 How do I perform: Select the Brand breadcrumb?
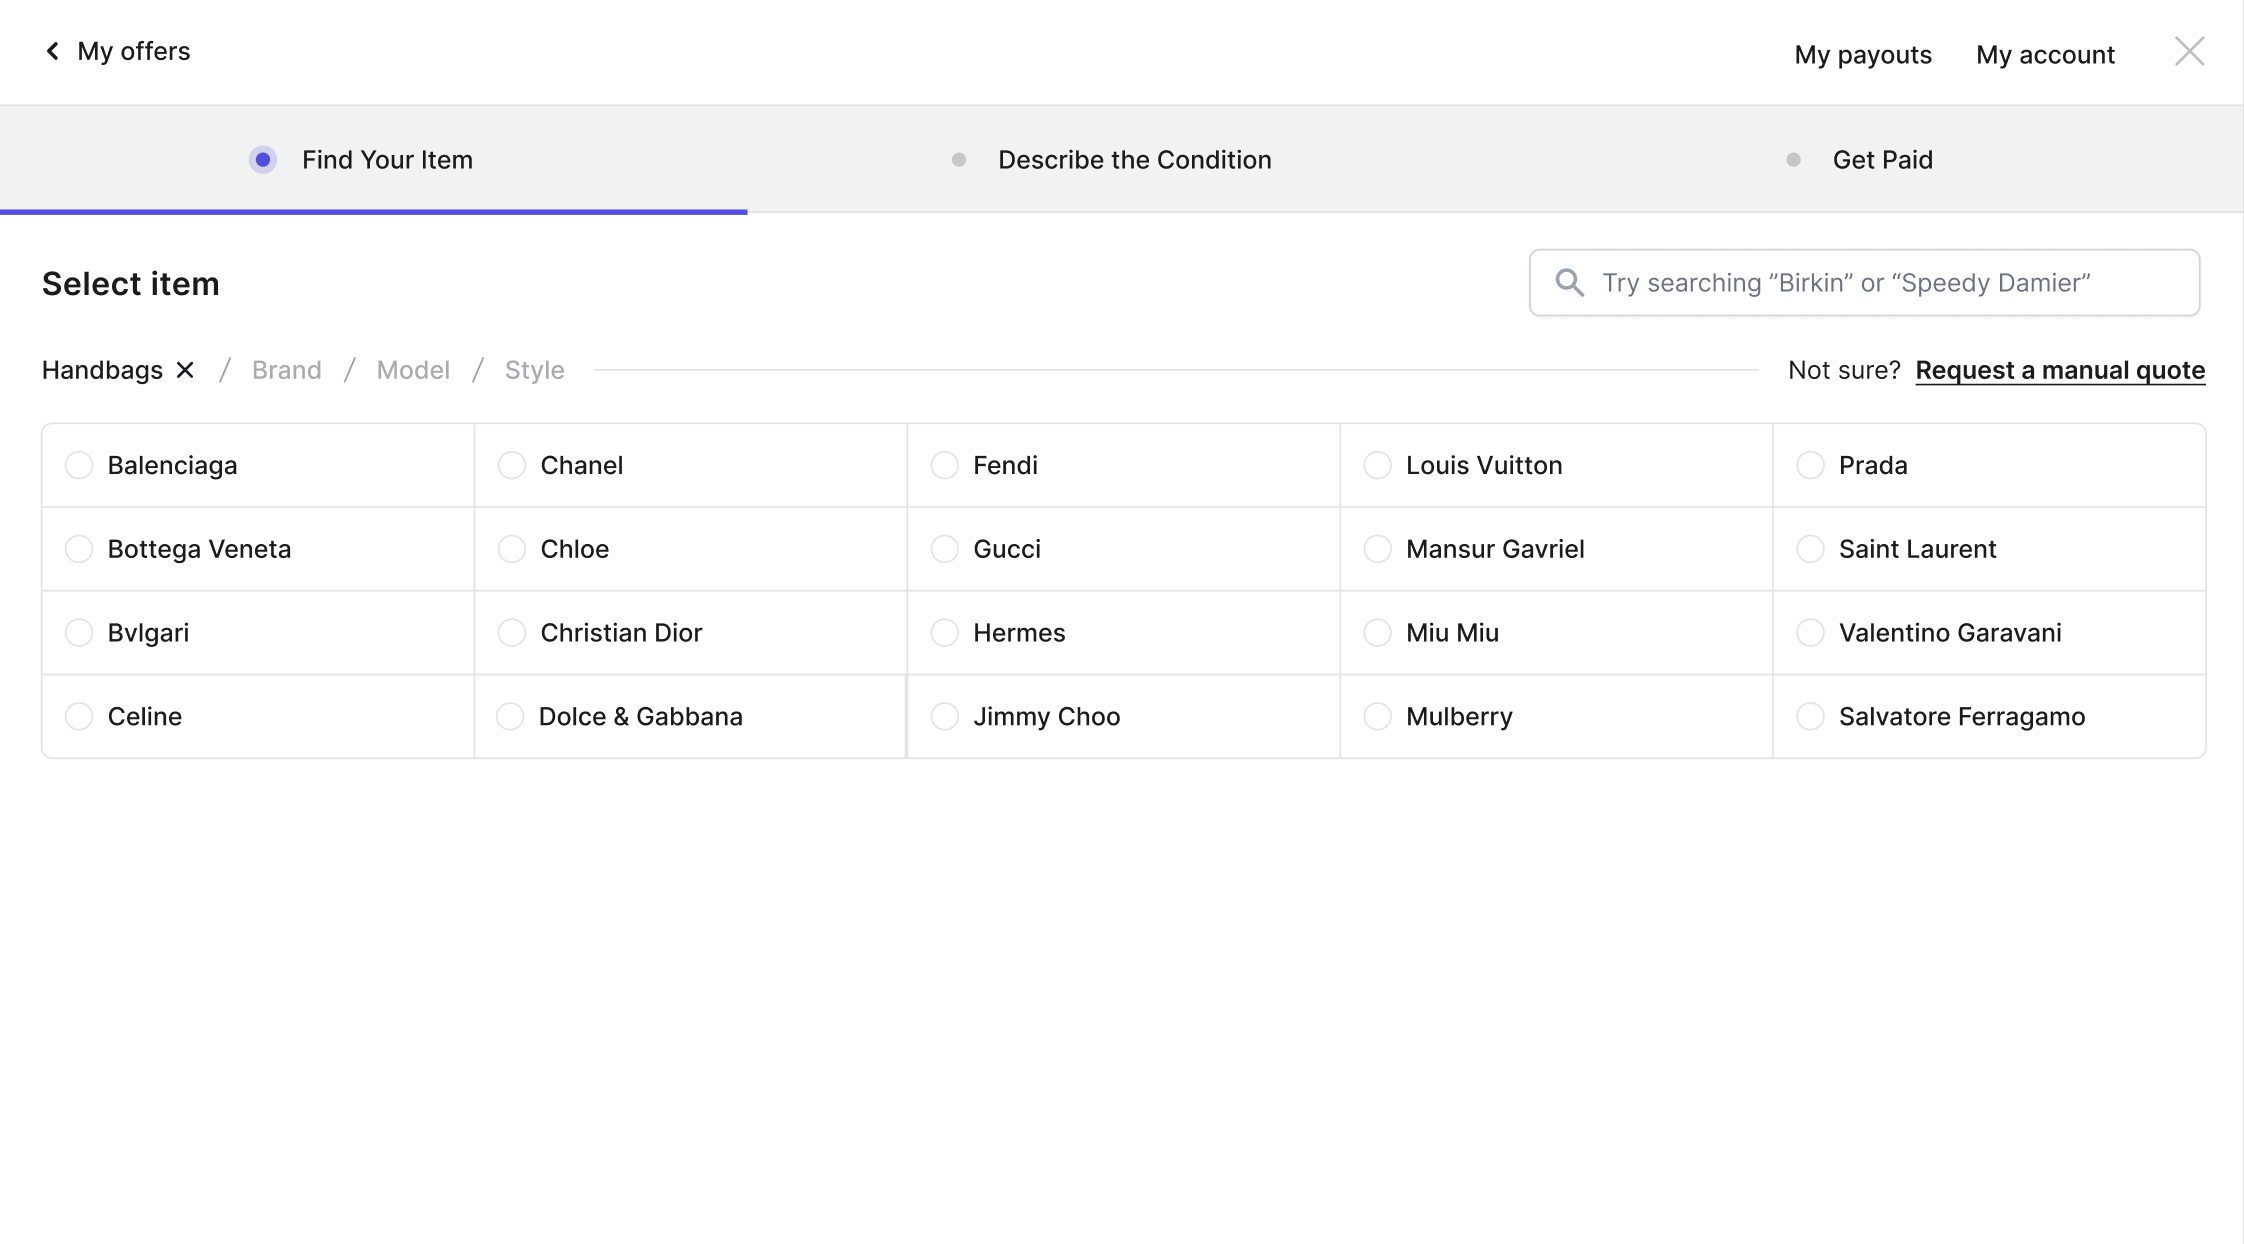pos(287,370)
